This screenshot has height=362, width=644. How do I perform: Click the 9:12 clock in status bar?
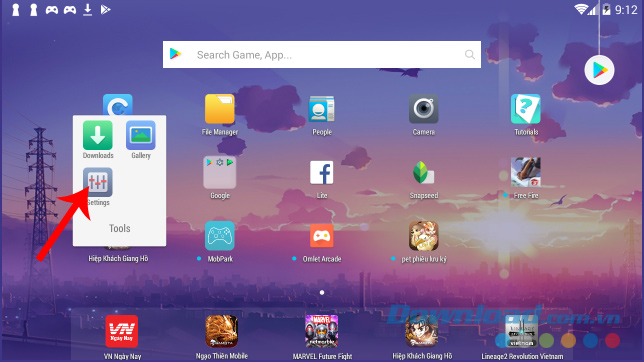626,10
